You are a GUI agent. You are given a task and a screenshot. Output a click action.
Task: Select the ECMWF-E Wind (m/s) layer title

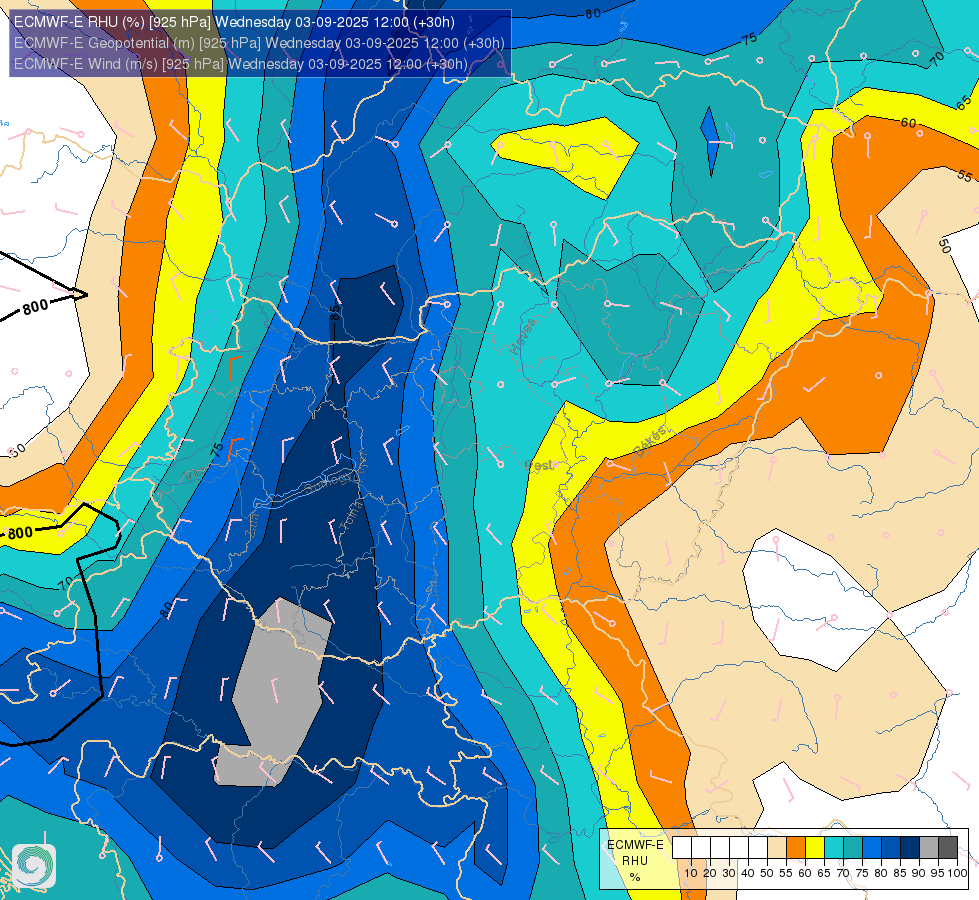pyautogui.click(x=240, y=64)
